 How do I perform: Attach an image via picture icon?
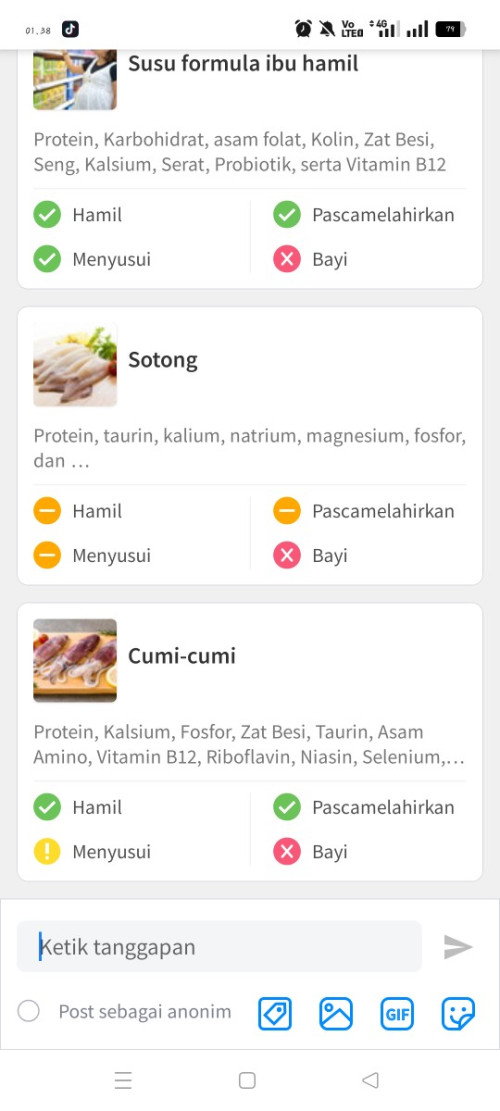pos(336,1013)
